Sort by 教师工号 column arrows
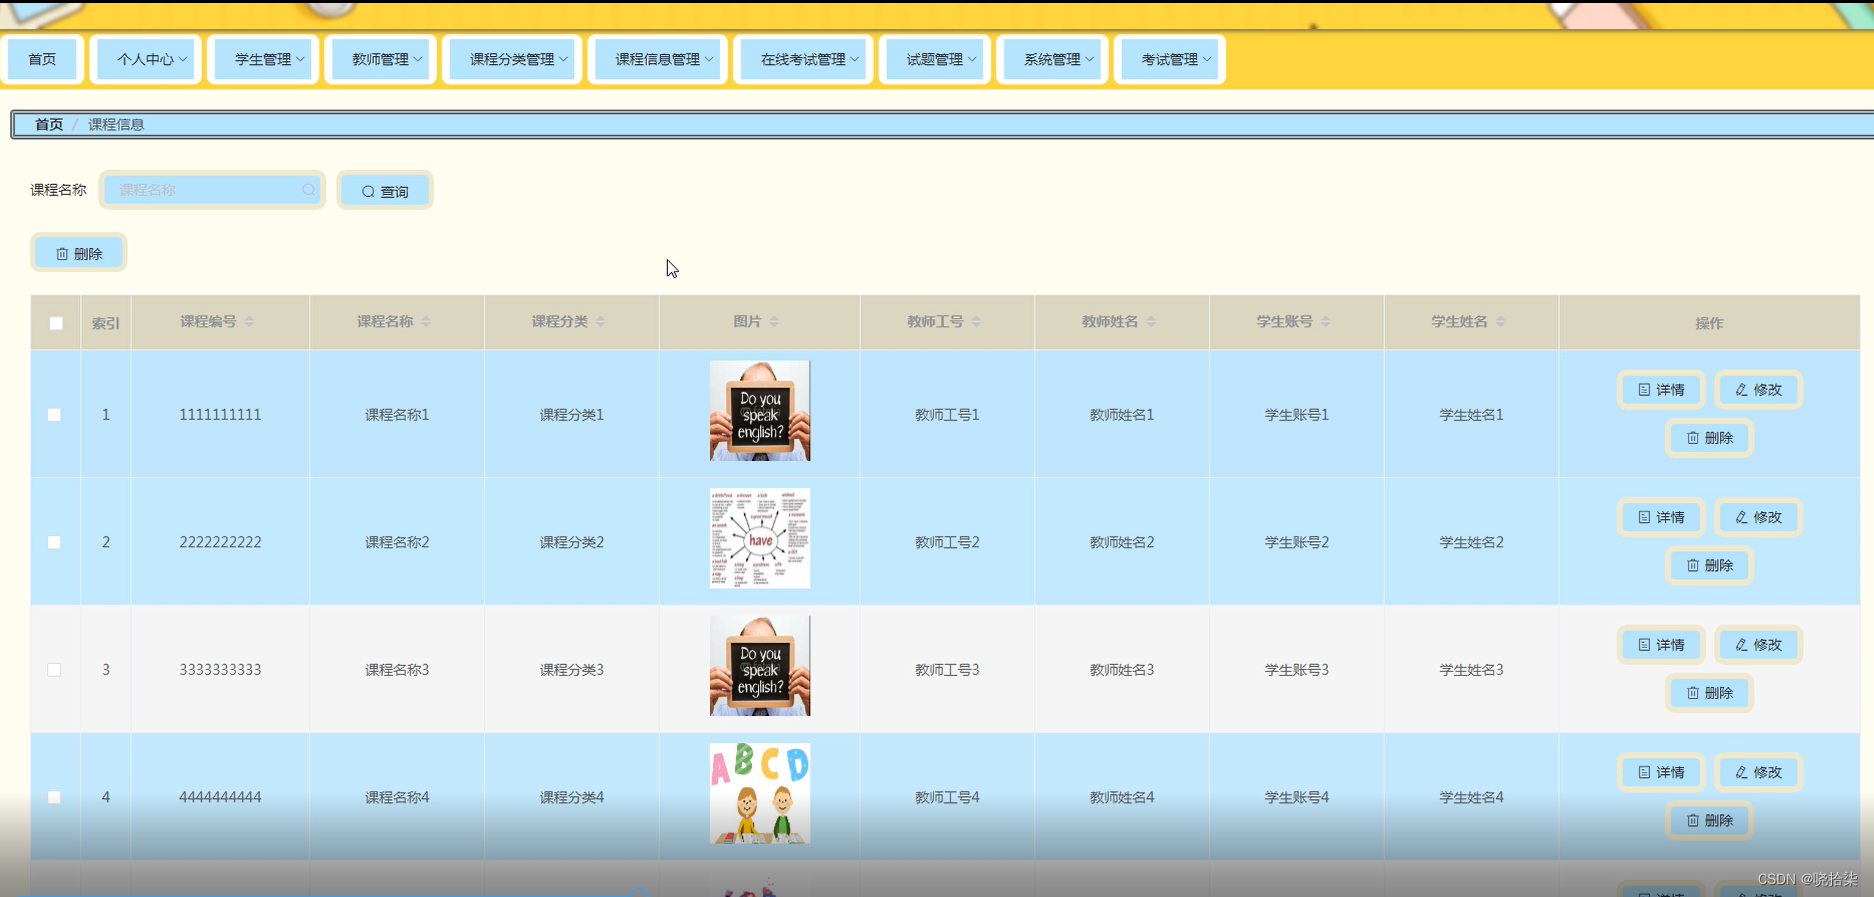The image size is (1874, 897). [976, 321]
